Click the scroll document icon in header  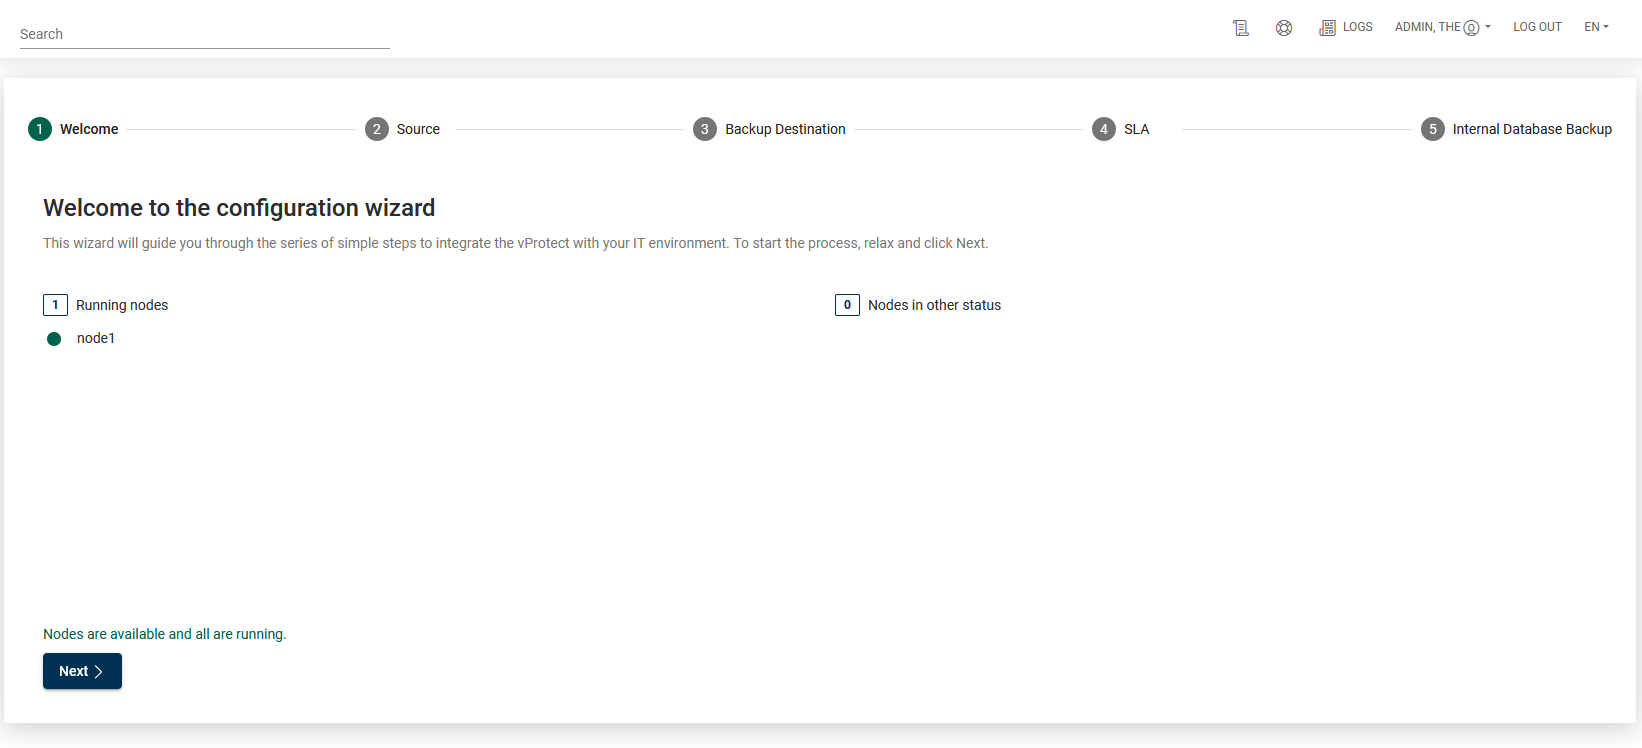click(1241, 28)
